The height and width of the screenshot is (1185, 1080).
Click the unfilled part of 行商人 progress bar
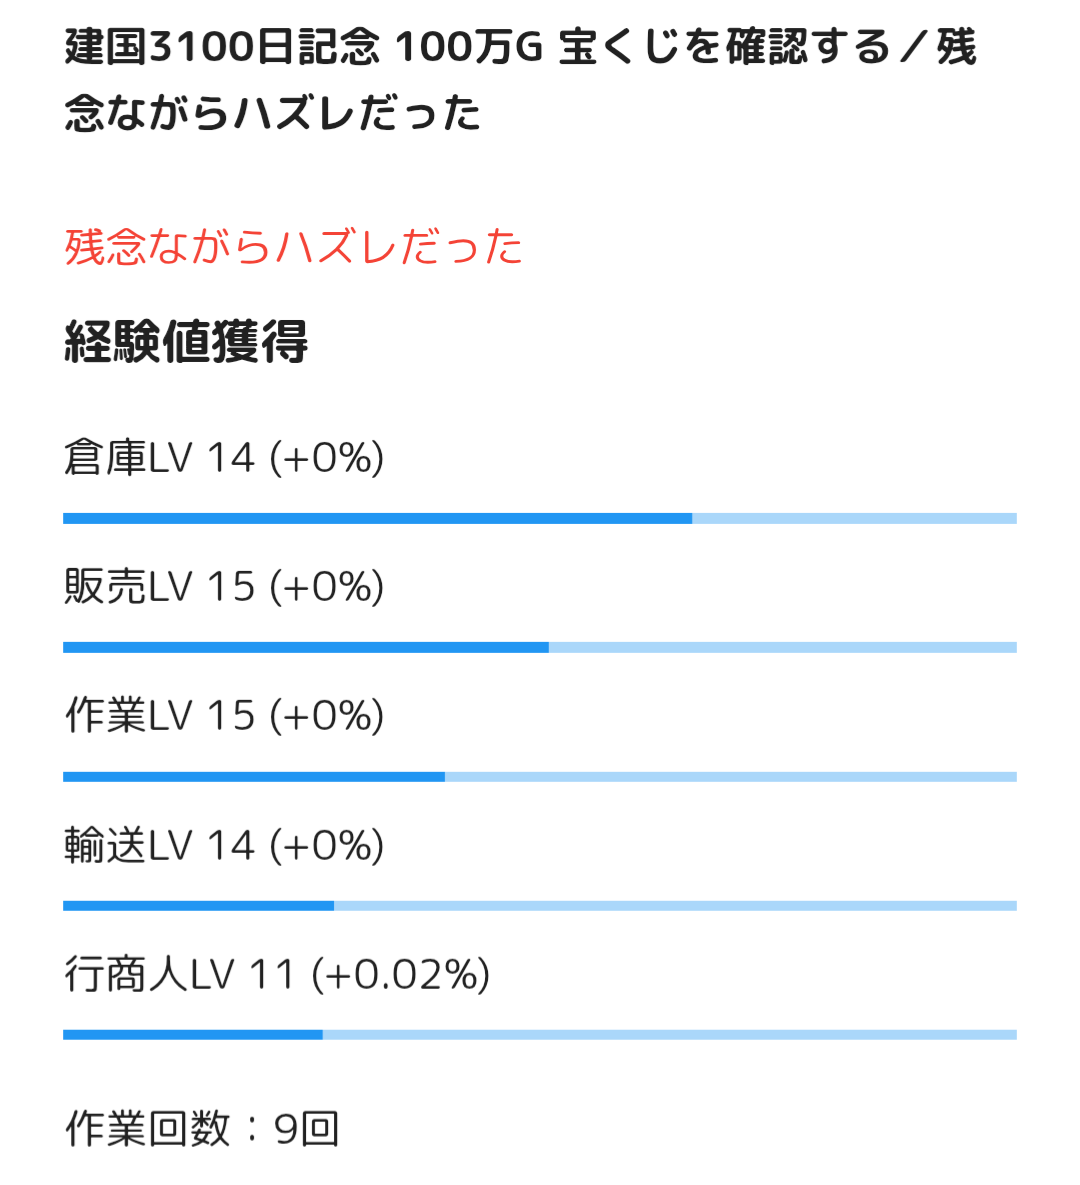[669, 1034]
